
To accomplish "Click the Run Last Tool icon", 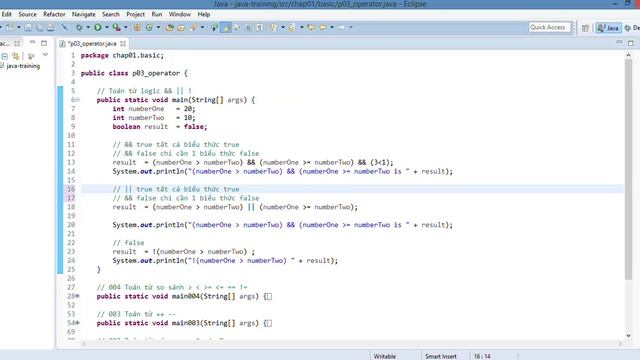I will coord(117,27).
